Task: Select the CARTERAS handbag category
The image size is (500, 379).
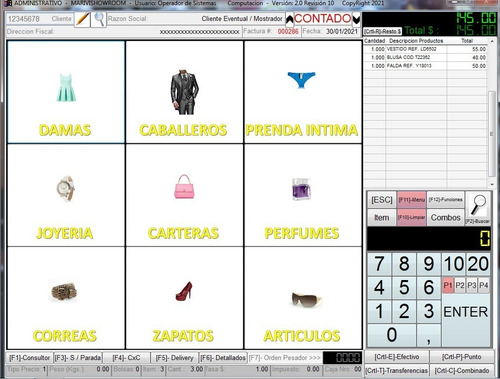Action: [184, 195]
